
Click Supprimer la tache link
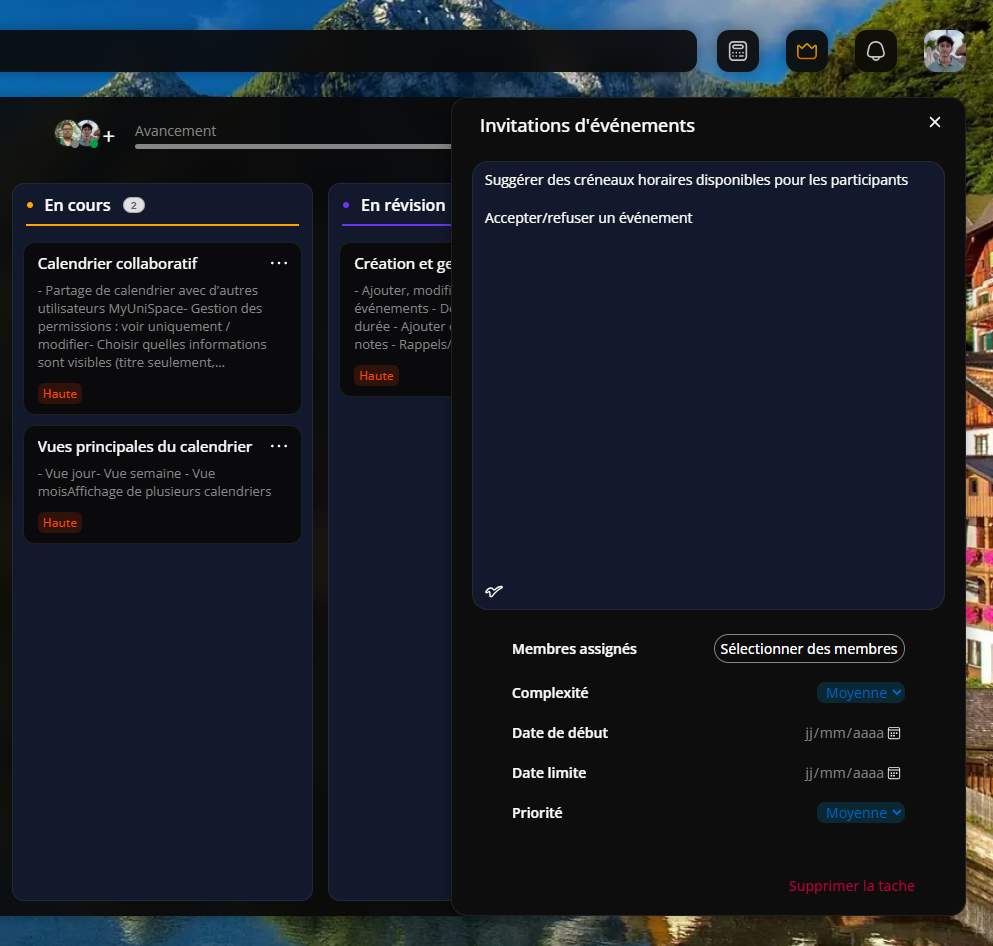point(851,886)
